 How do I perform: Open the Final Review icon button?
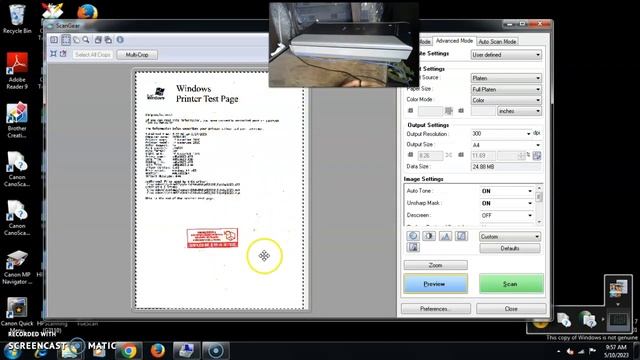(x=413, y=247)
